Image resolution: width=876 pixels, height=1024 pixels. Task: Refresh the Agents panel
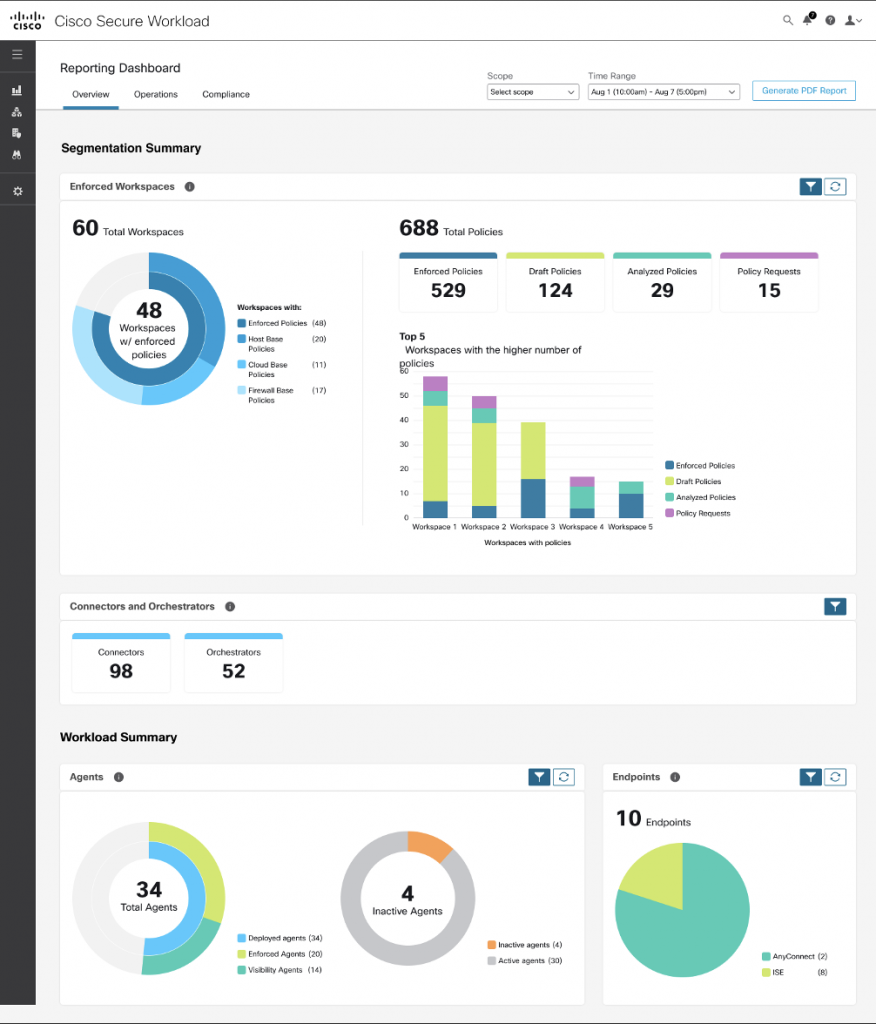tap(563, 777)
